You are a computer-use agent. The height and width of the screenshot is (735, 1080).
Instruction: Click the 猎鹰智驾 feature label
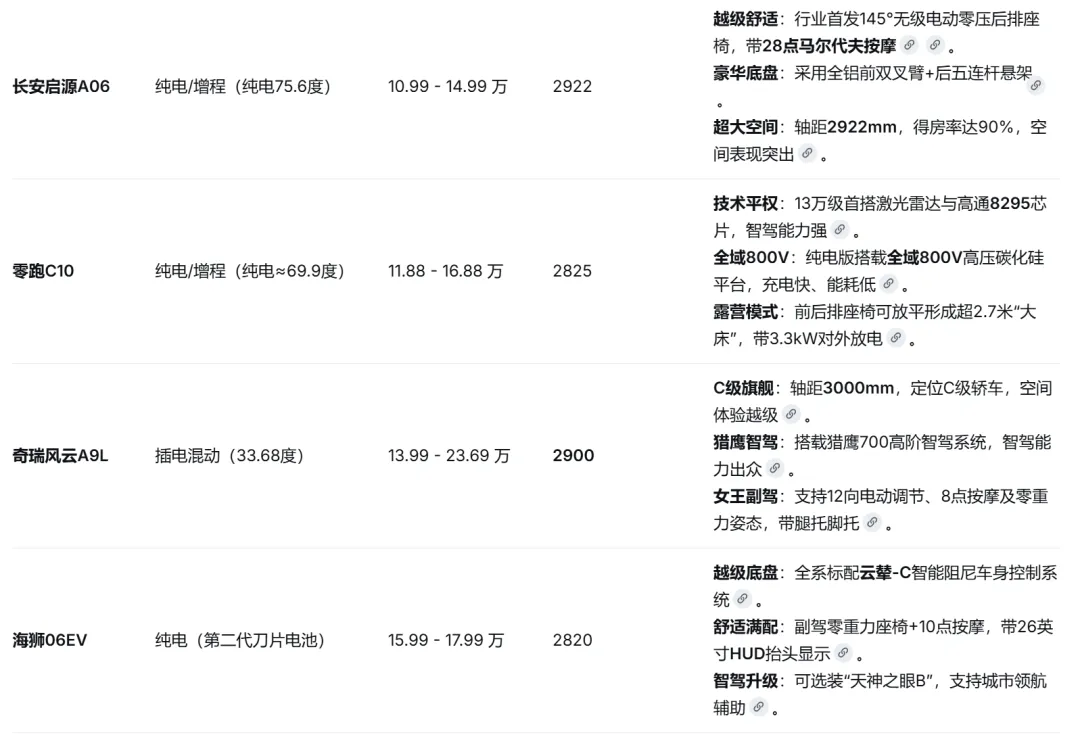(x=745, y=442)
